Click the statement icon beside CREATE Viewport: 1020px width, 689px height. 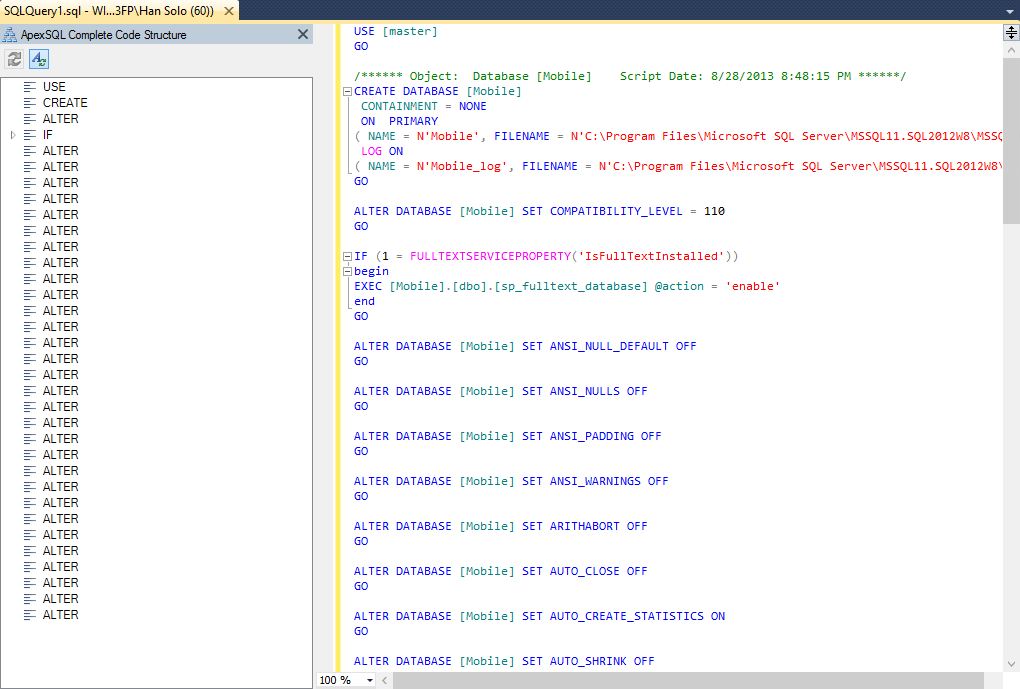[x=30, y=103]
